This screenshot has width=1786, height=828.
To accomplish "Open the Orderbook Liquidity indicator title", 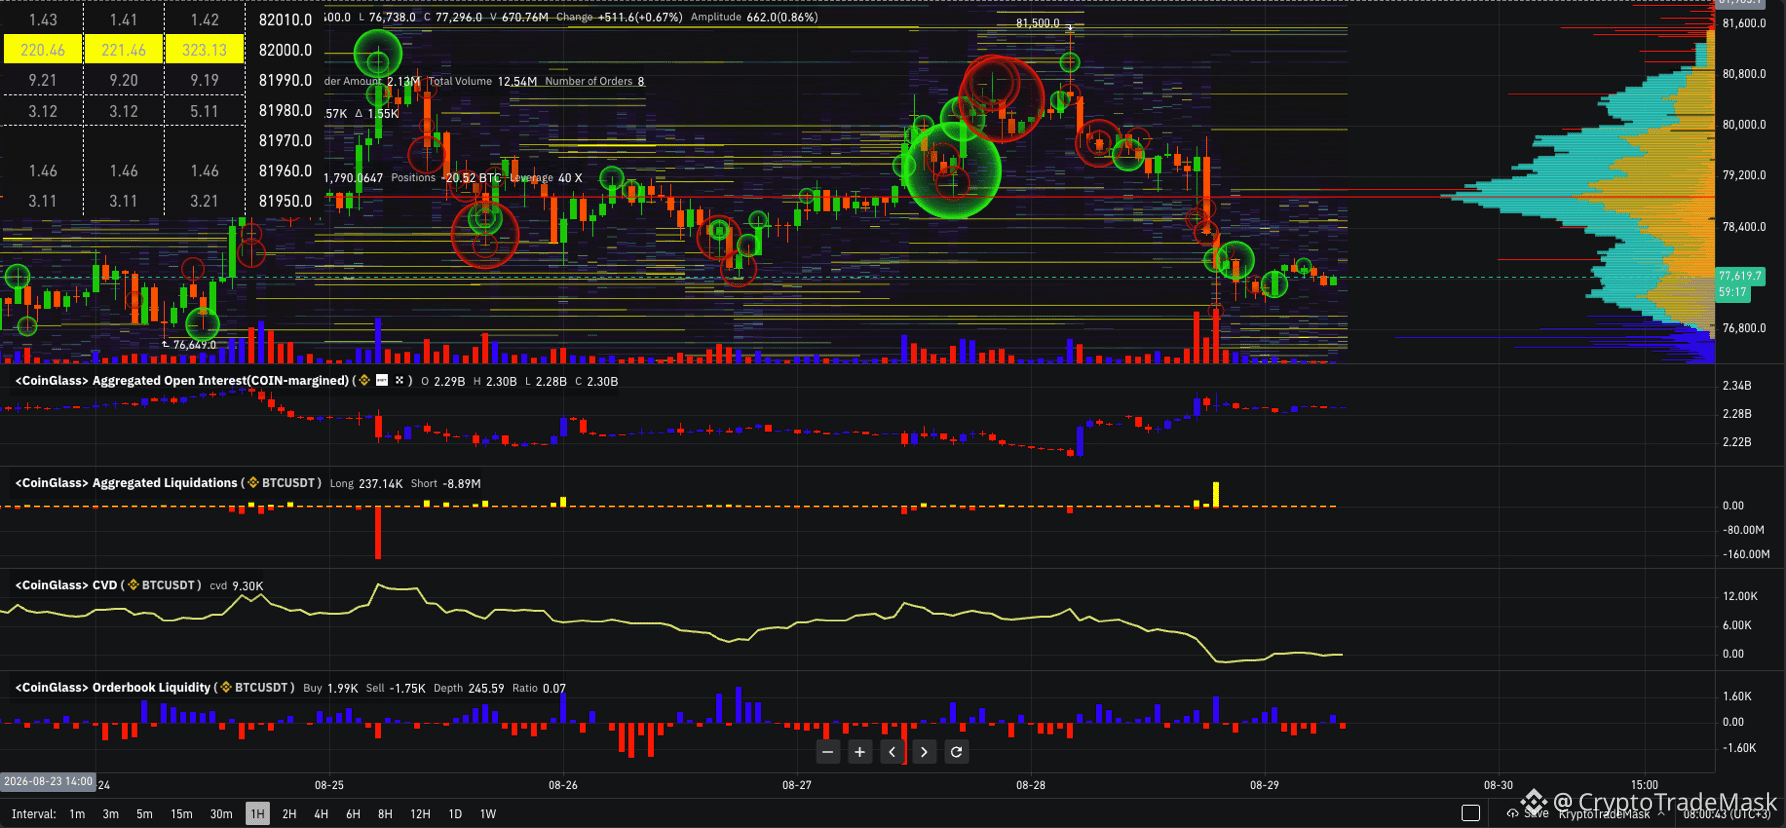I will tap(113, 687).
